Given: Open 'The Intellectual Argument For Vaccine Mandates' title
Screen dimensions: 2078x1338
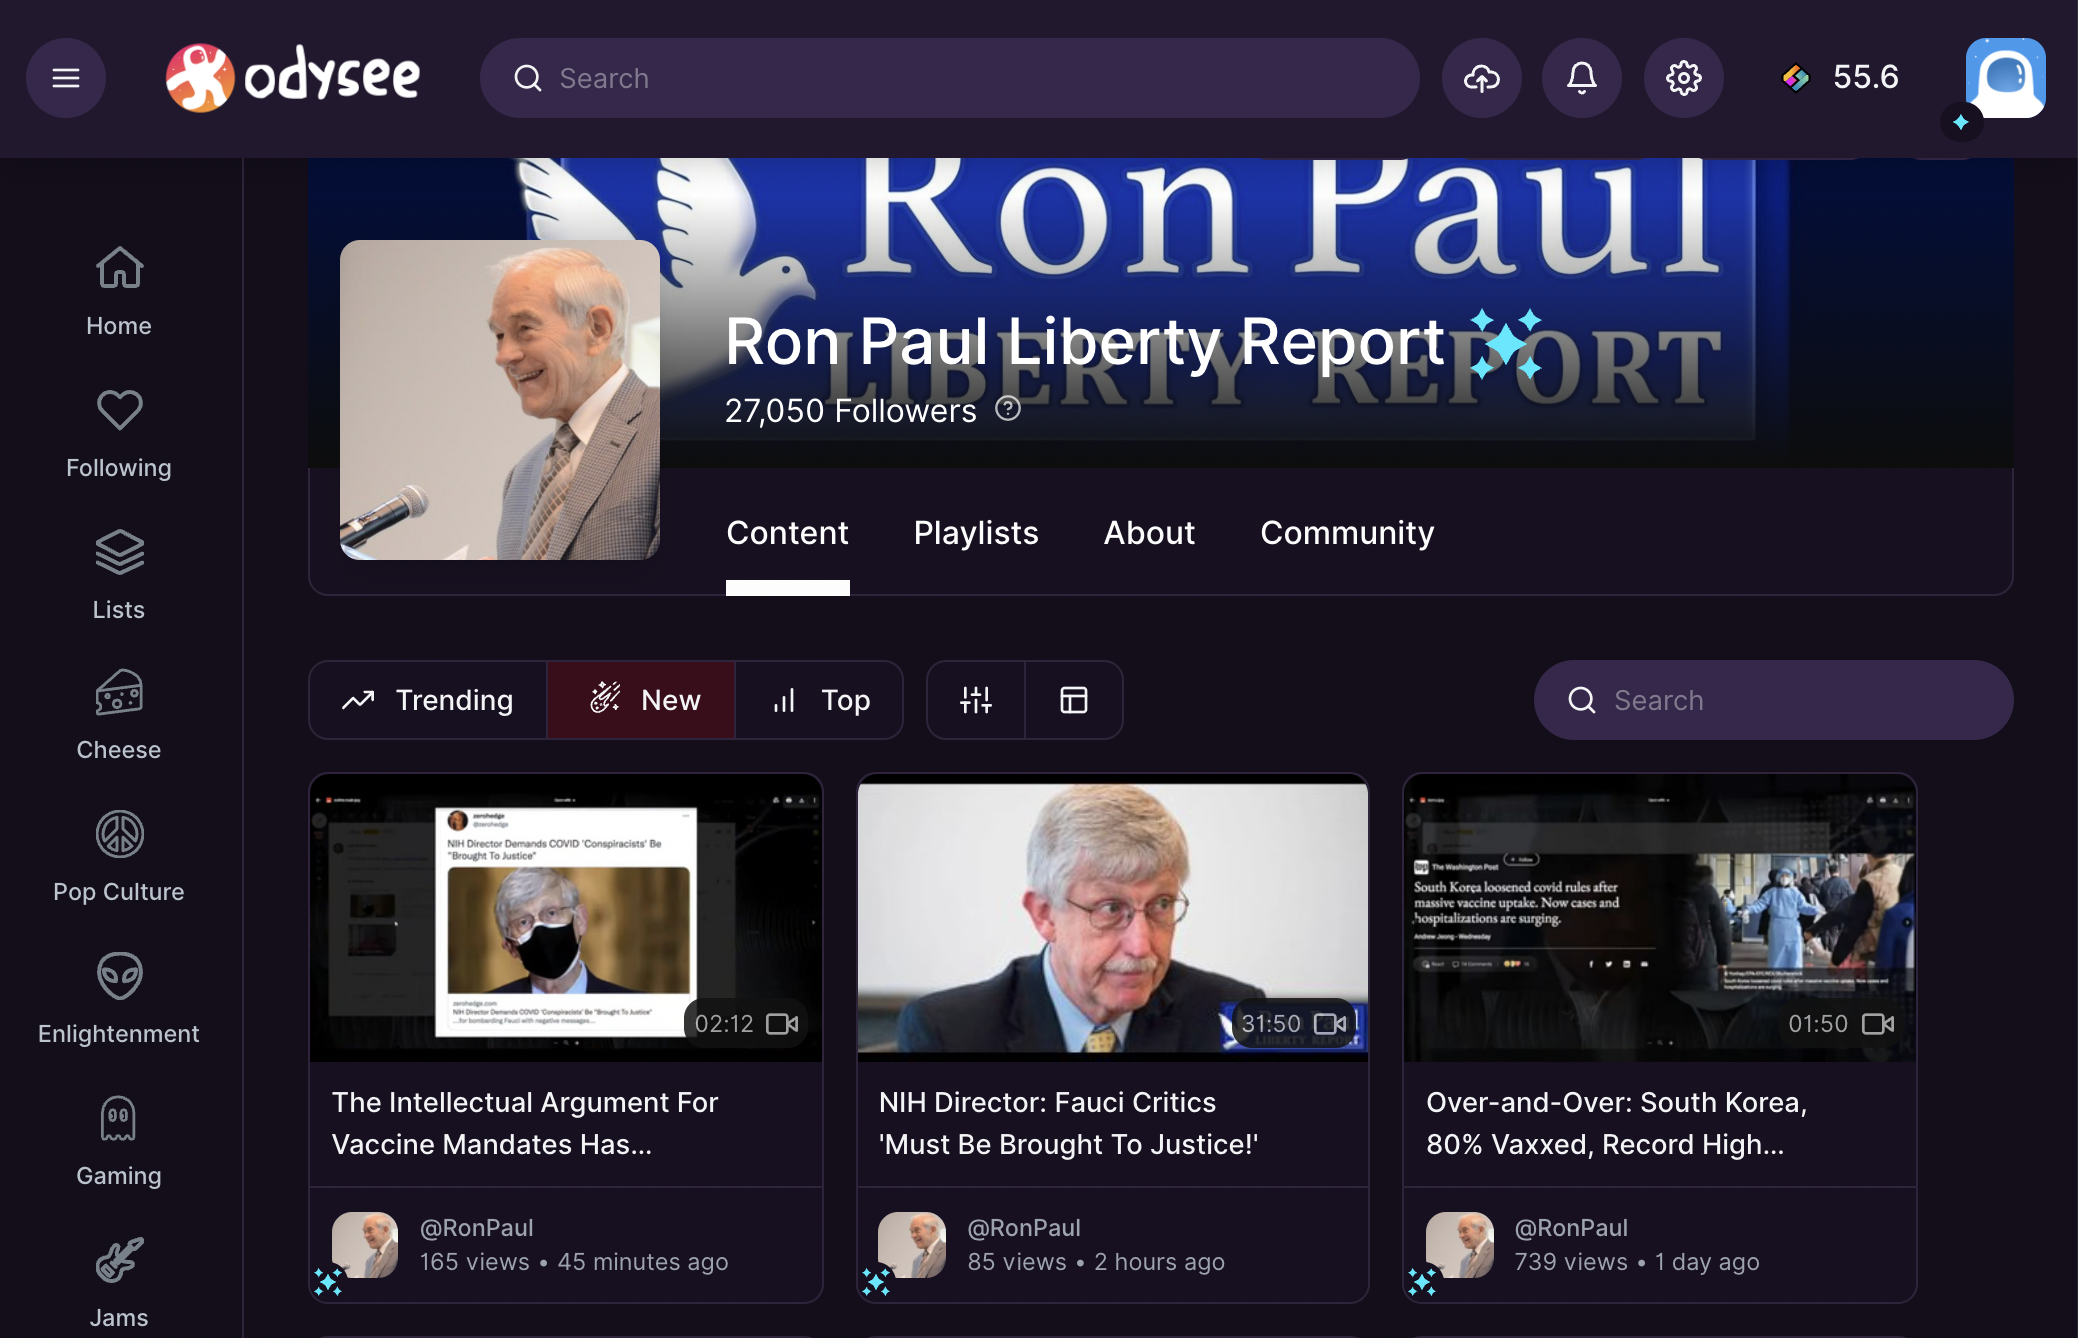Looking at the screenshot, I should [x=525, y=1123].
